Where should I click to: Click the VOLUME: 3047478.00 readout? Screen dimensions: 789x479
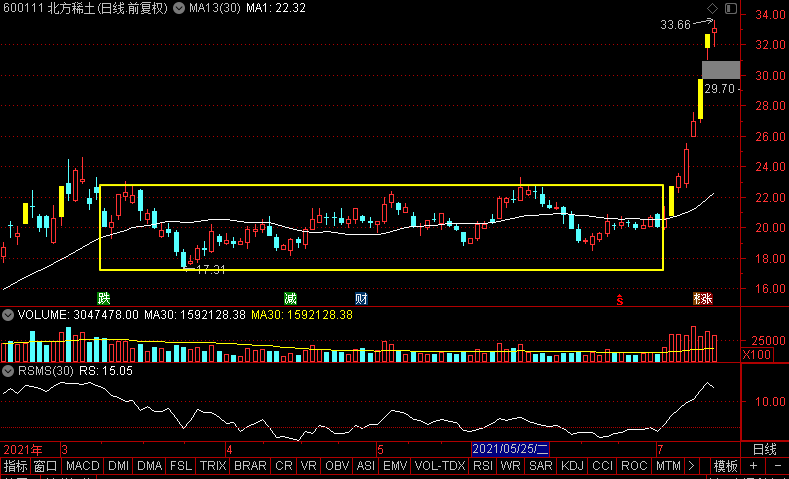[78, 315]
